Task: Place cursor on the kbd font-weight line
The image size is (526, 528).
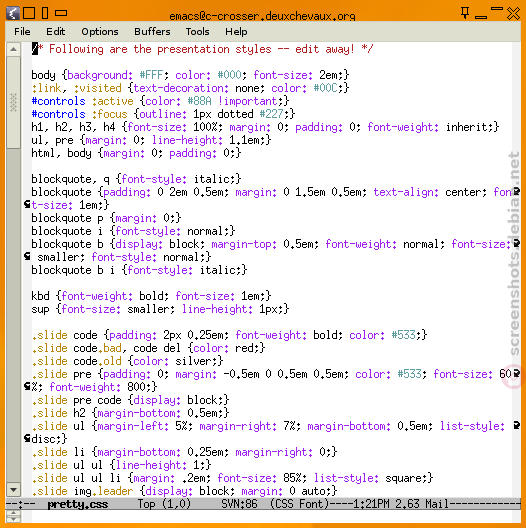Action: [x=151, y=296]
